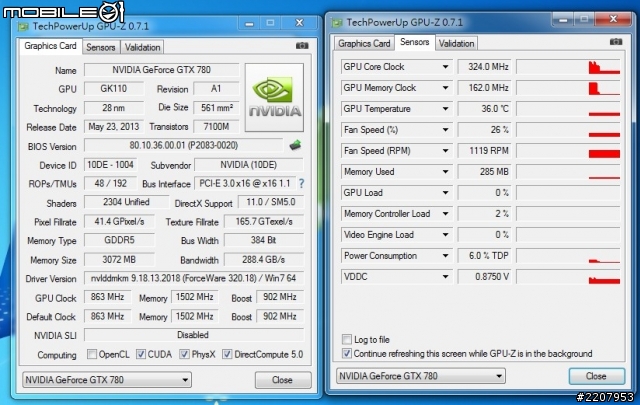Switch to Sensors tab in left window
Viewport: 640px width, 405px height.
(x=101, y=47)
